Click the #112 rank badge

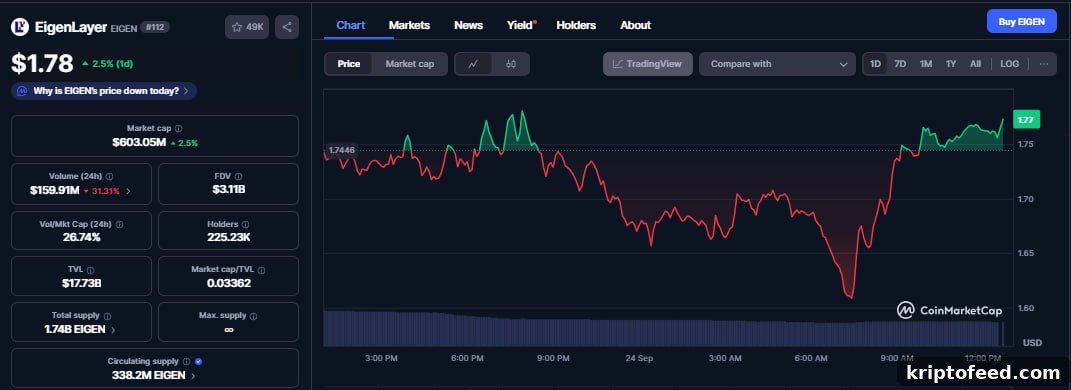tap(155, 27)
